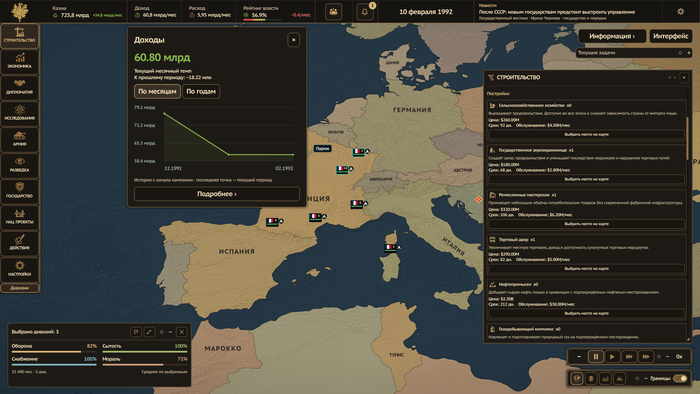This screenshot has width=700, height=394.
Task: Collapse the Строительство panel with minus
Action: coord(675,78)
